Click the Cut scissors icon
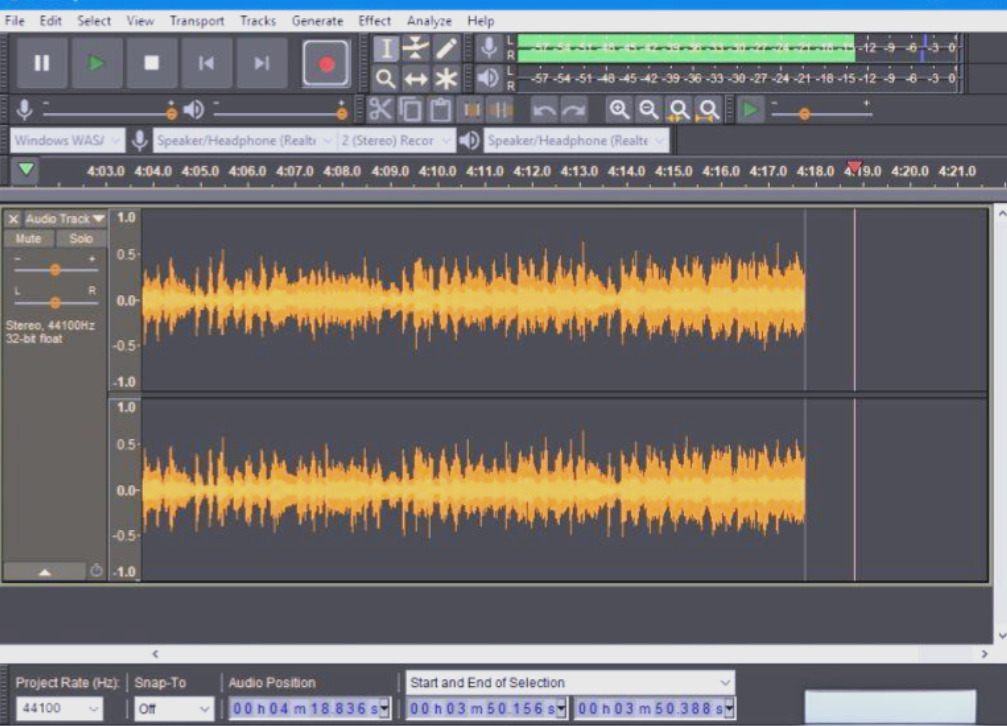This screenshot has width=1007, height=726. [x=380, y=110]
